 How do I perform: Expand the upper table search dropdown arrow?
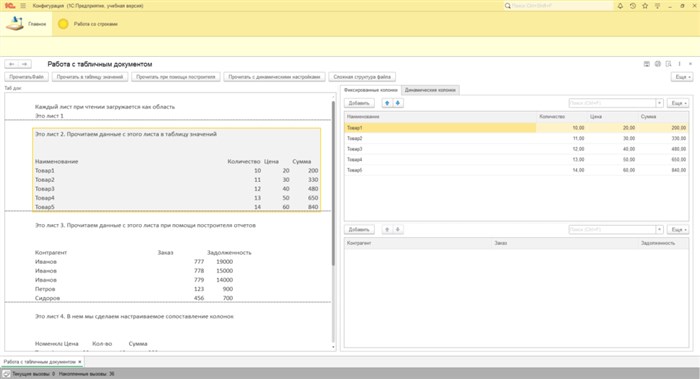click(659, 103)
